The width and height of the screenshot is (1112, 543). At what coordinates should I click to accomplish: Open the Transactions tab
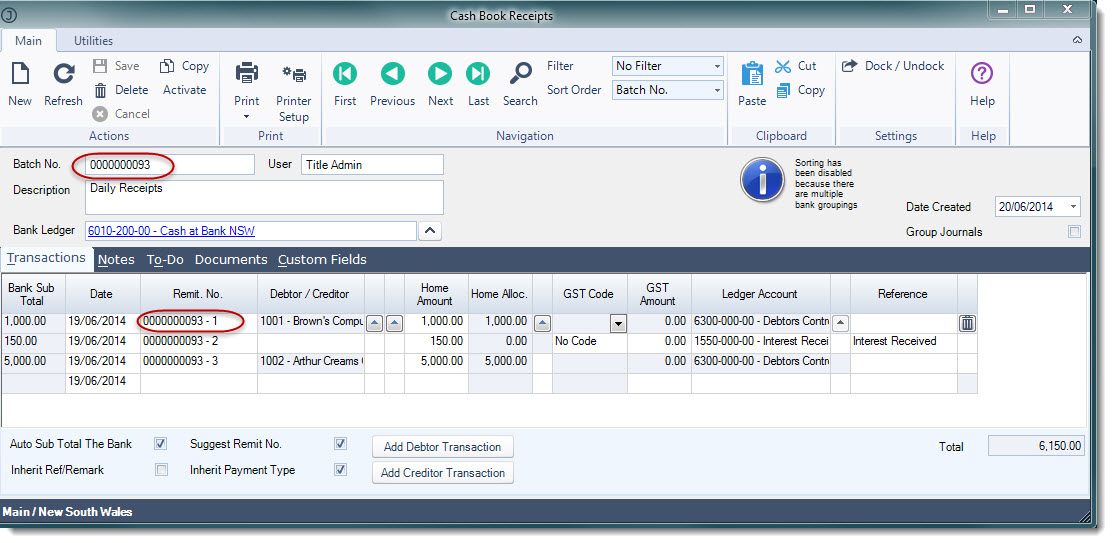pos(46,258)
